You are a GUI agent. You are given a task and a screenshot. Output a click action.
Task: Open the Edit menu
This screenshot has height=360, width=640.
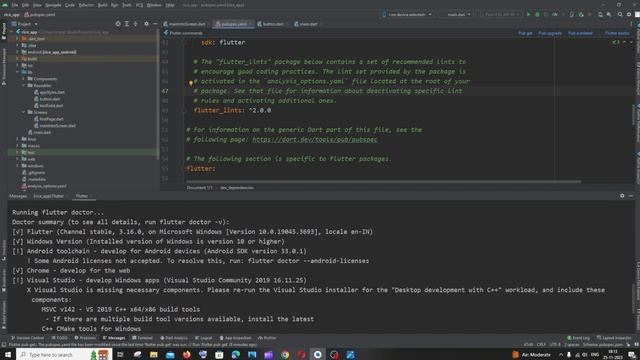[25, 5]
